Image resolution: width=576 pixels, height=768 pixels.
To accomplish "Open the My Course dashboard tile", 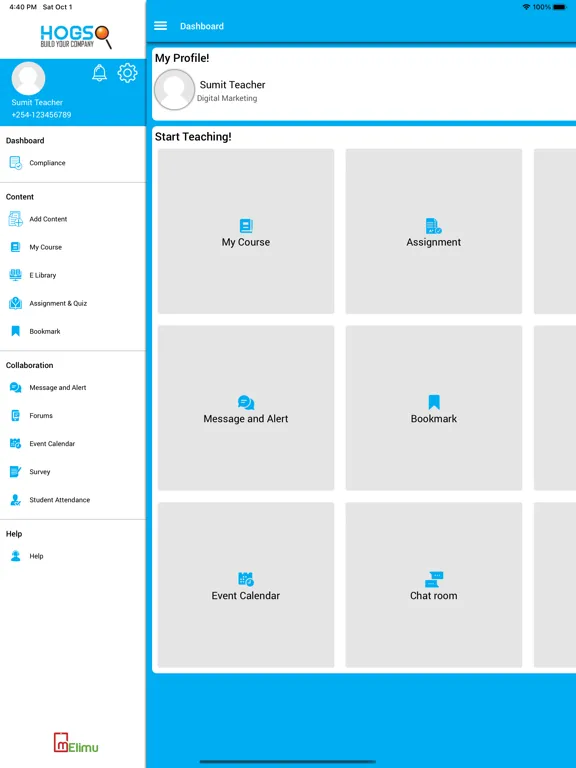I will click(x=246, y=231).
